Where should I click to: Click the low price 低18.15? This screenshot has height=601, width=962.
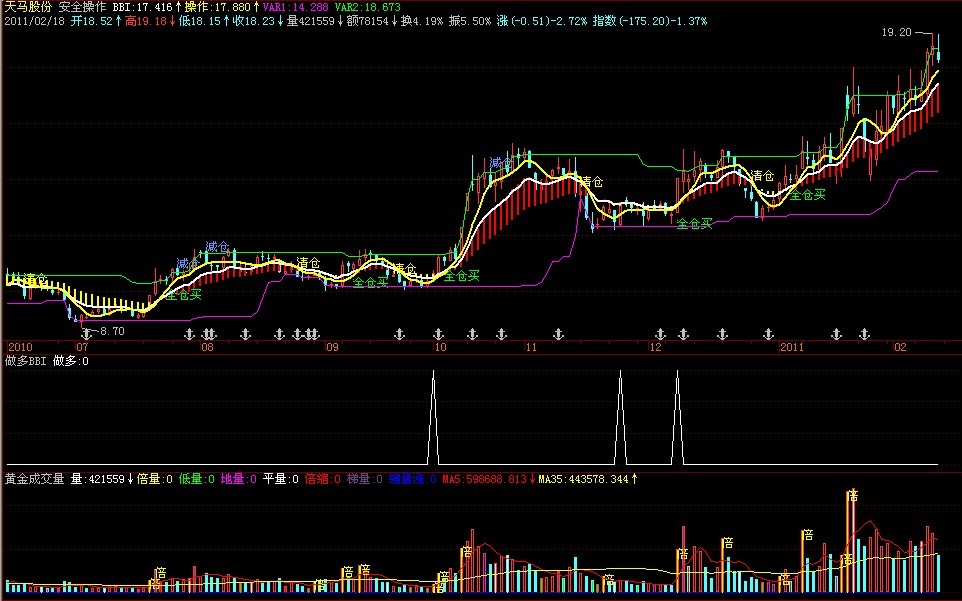point(200,21)
